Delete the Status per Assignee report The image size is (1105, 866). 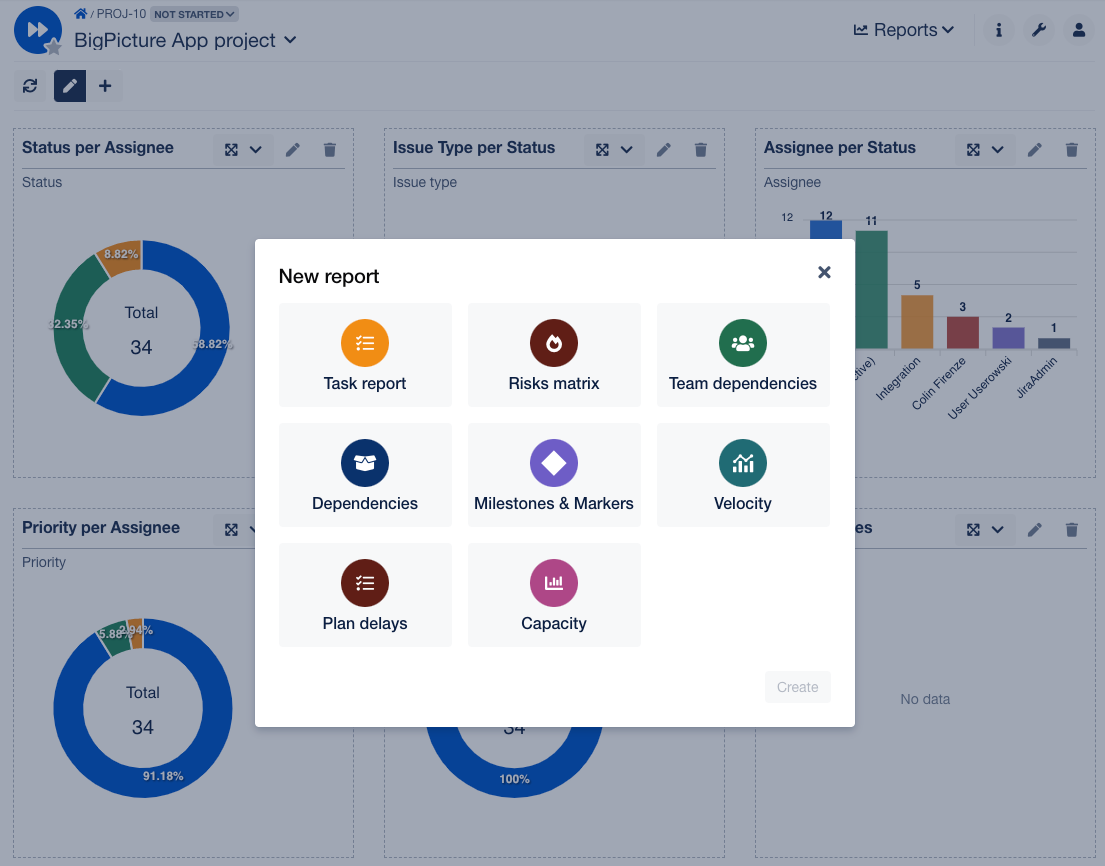point(330,149)
